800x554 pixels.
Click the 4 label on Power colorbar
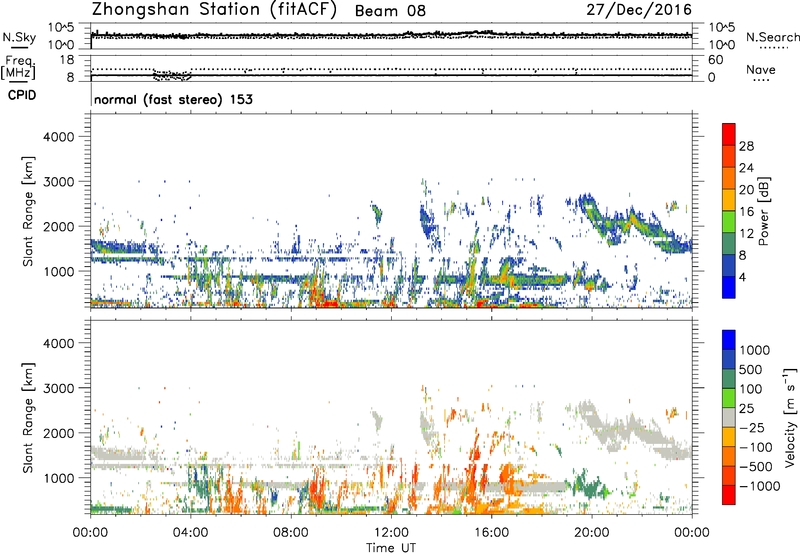click(x=742, y=277)
